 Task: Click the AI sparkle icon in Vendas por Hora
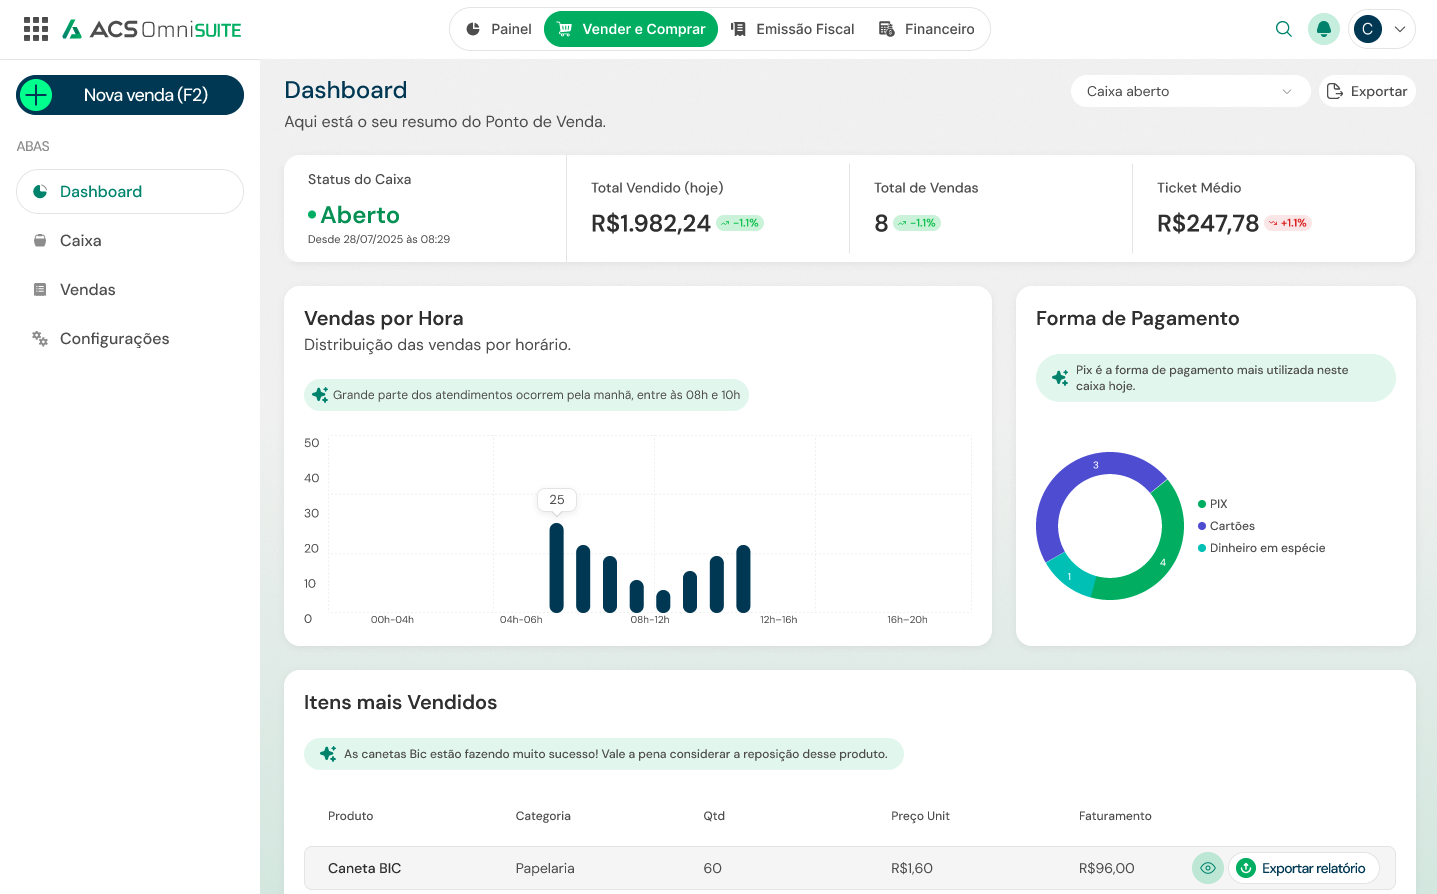(x=320, y=395)
